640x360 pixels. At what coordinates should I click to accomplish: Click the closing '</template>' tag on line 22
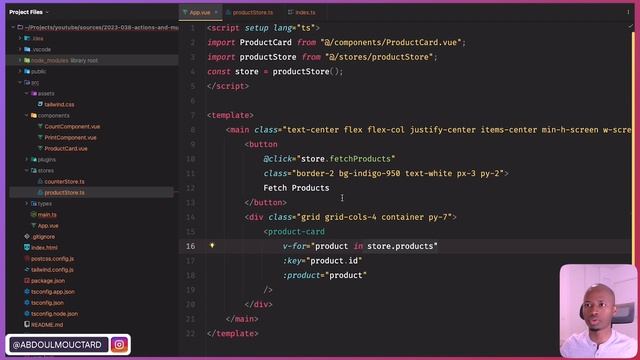coord(233,333)
